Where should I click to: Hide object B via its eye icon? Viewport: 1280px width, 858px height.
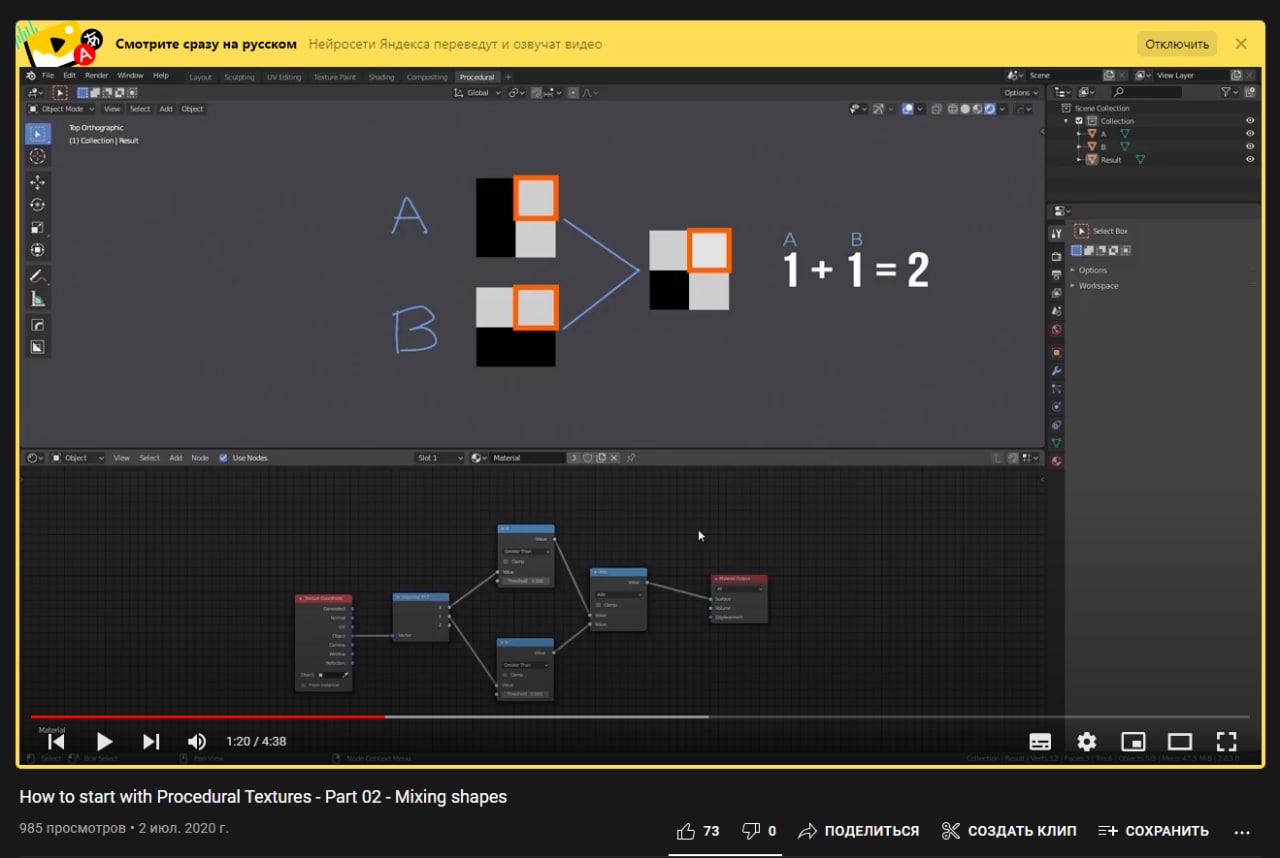point(1250,147)
